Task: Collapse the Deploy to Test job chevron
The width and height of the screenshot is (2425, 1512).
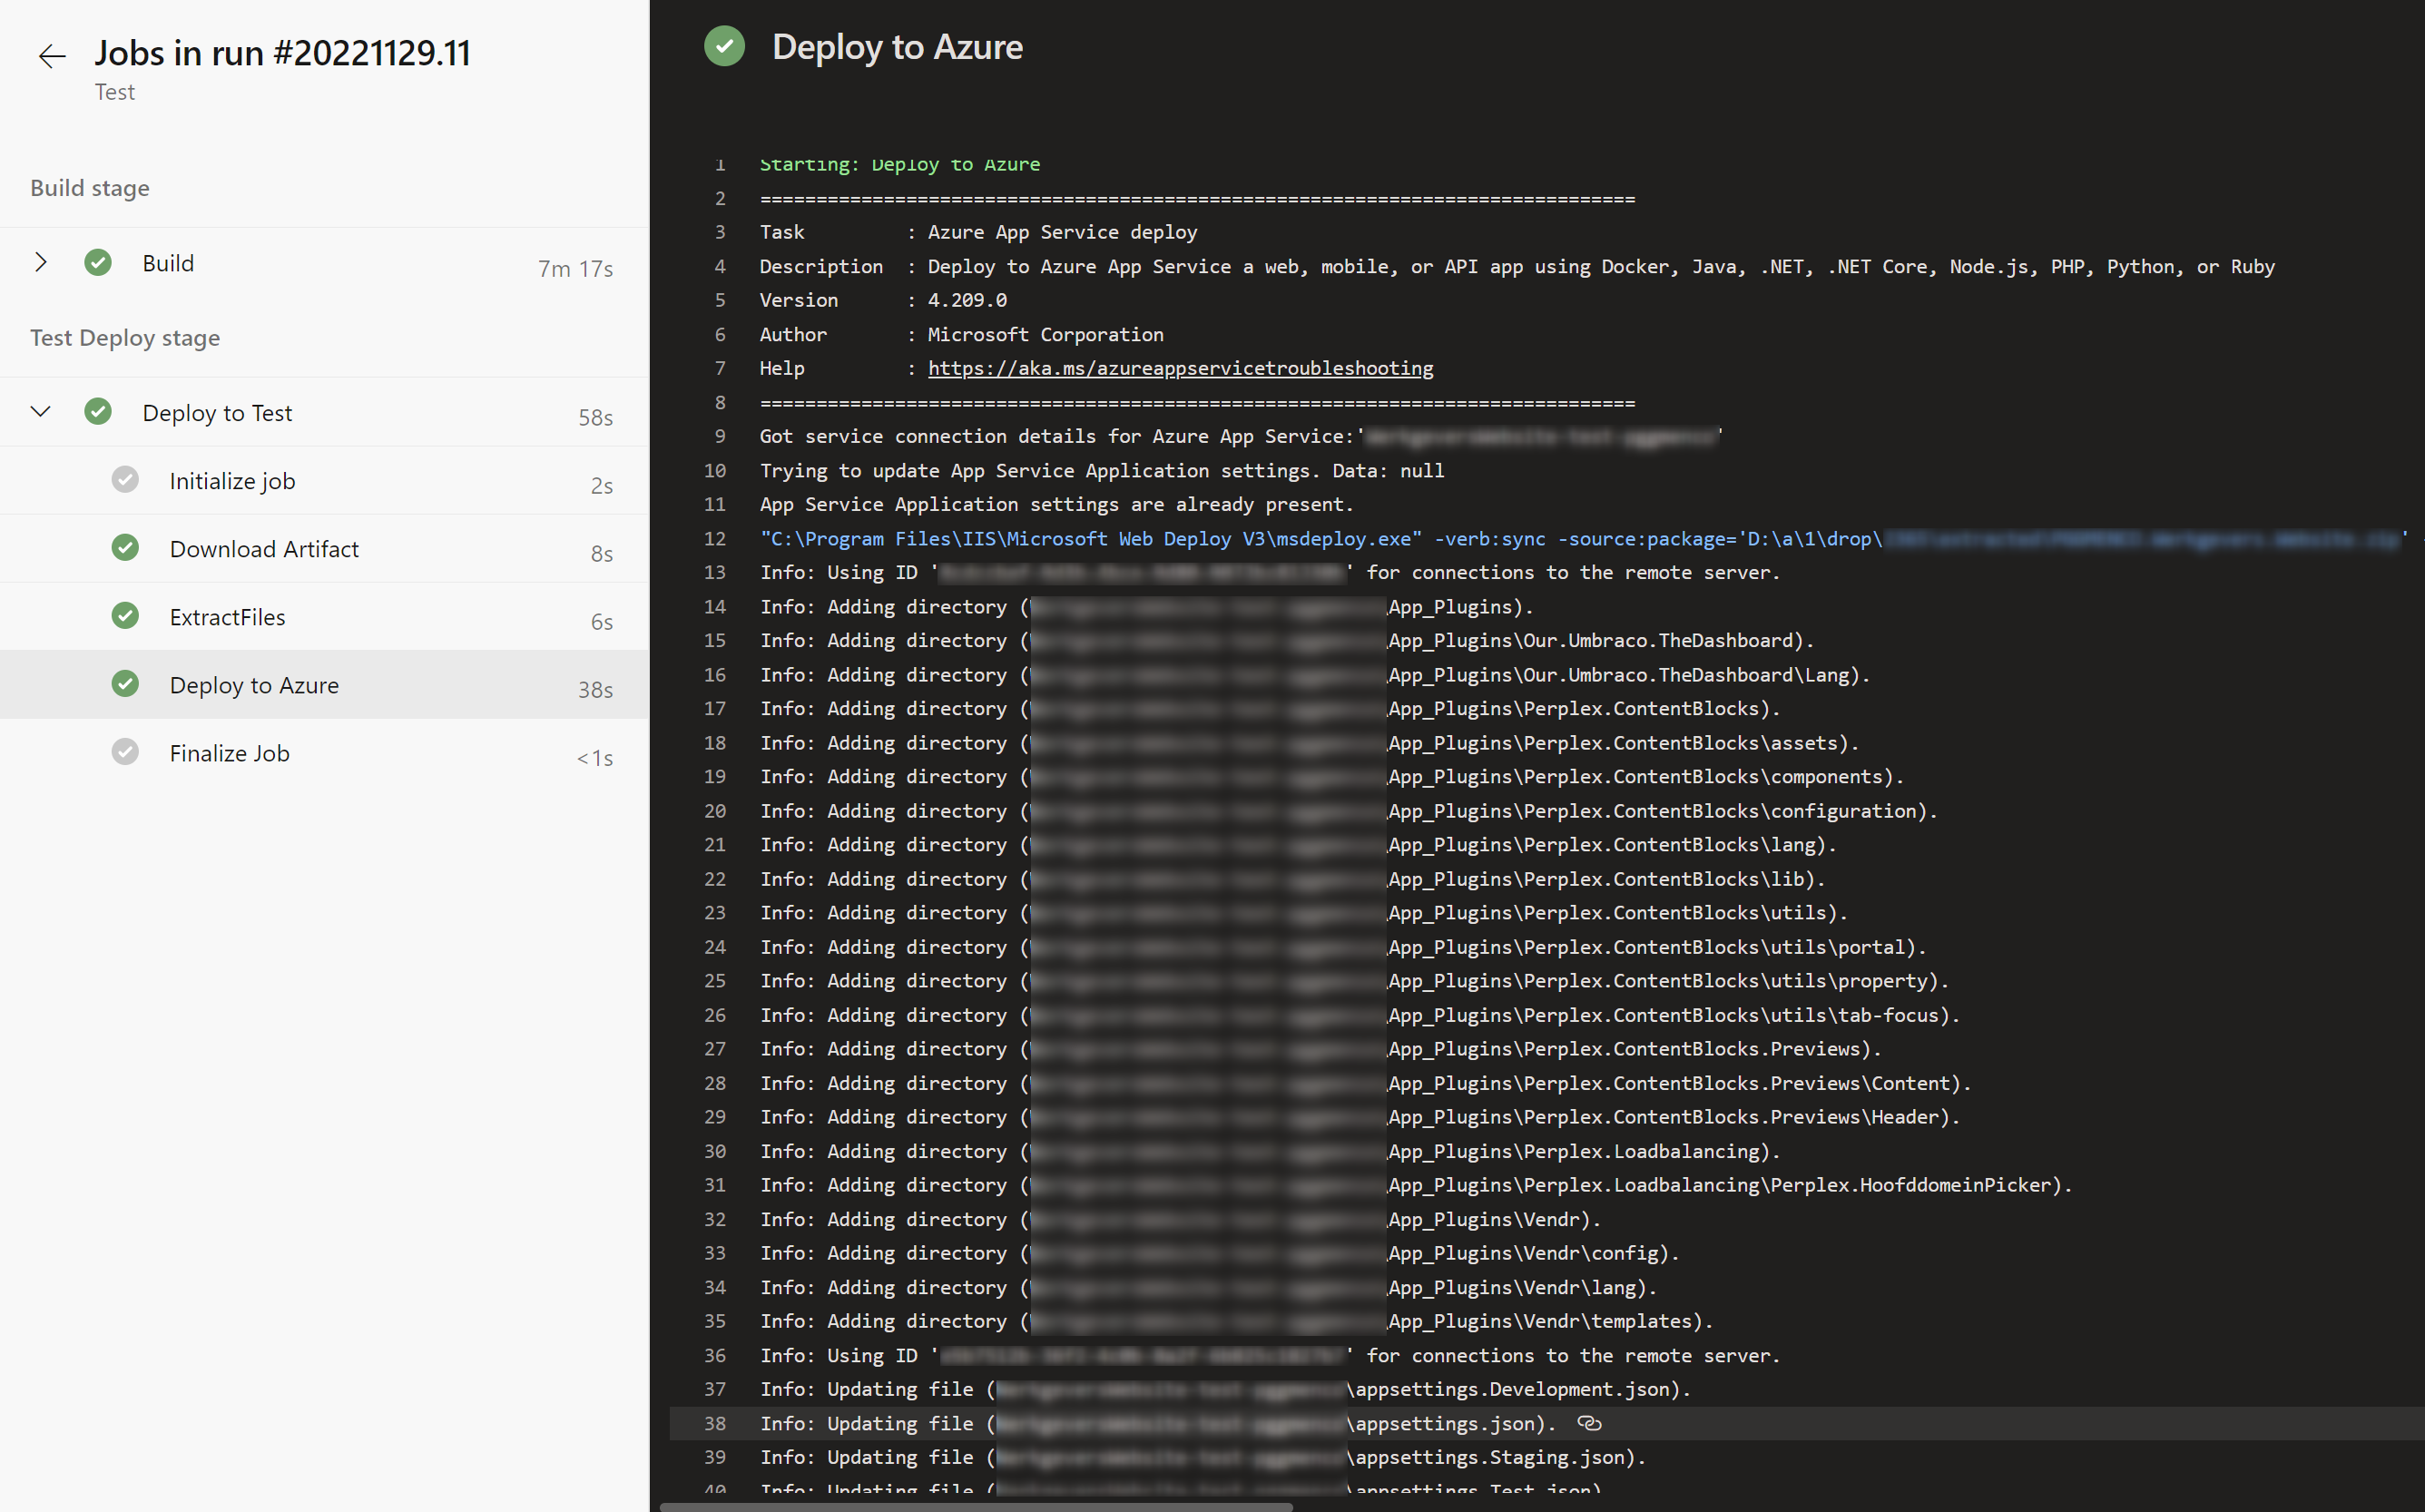Action: point(41,412)
